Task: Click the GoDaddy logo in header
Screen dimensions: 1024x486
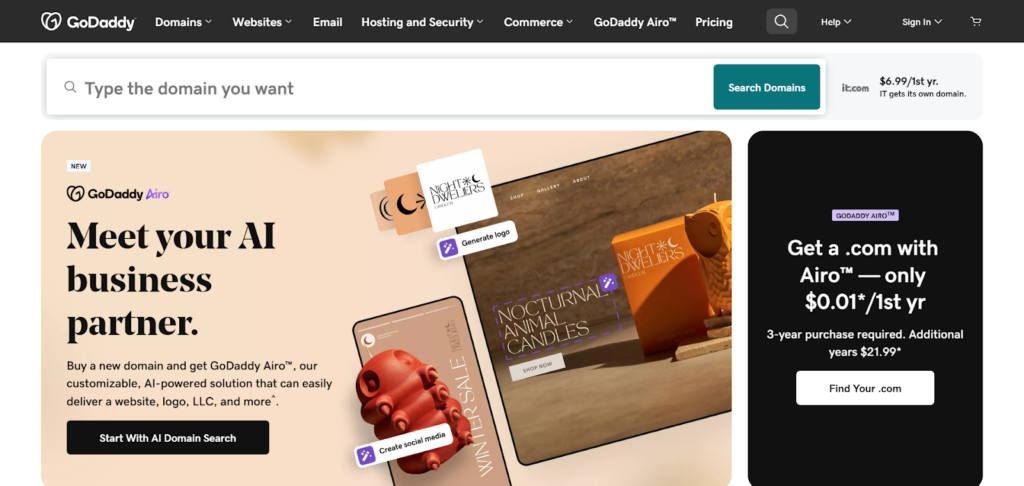Action: tap(88, 22)
